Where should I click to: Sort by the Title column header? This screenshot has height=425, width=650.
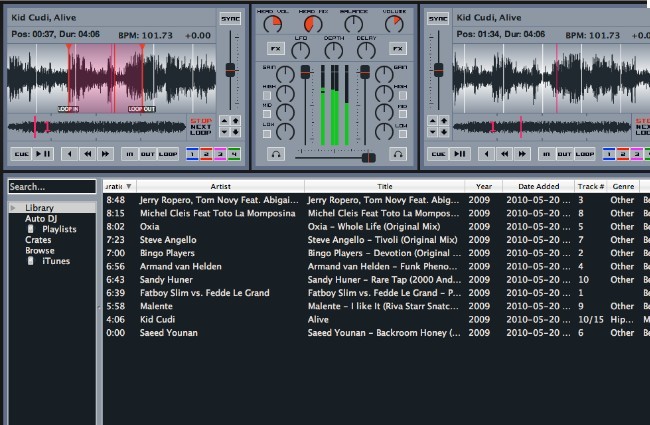[385, 186]
